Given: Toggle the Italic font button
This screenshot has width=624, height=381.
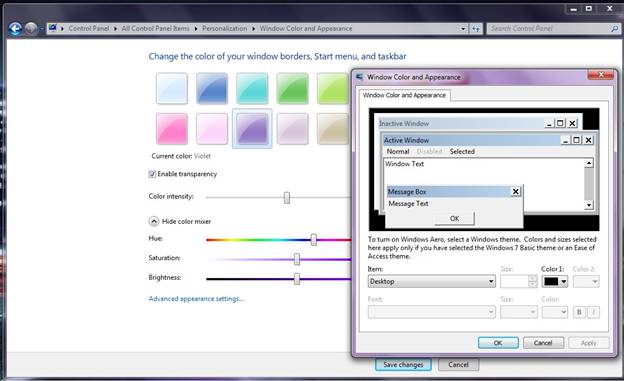Looking at the screenshot, I should coord(593,312).
